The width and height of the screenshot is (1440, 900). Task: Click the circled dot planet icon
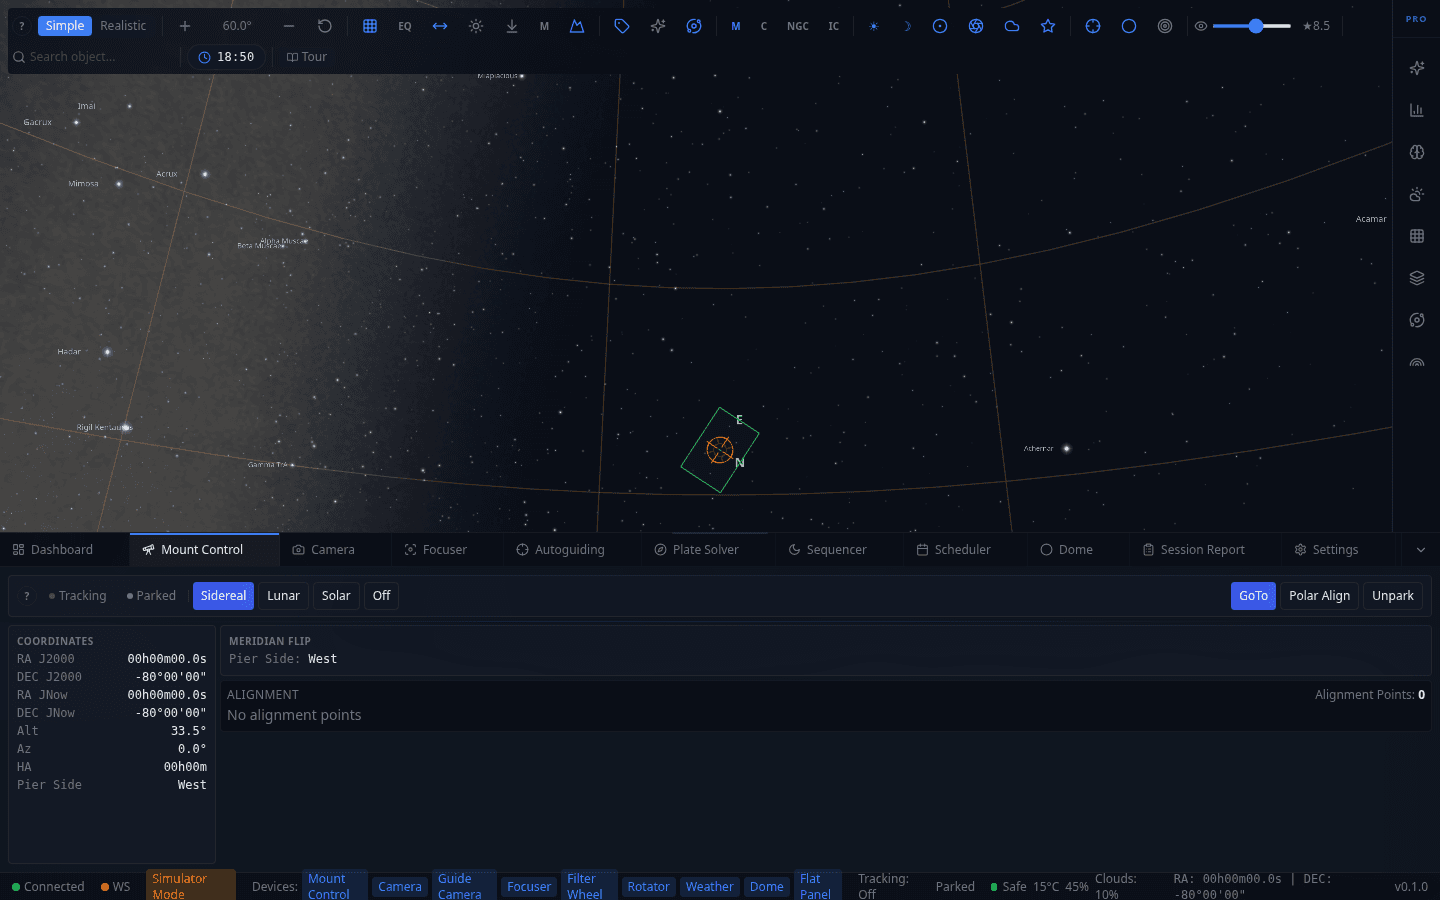pyautogui.click(x=940, y=26)
